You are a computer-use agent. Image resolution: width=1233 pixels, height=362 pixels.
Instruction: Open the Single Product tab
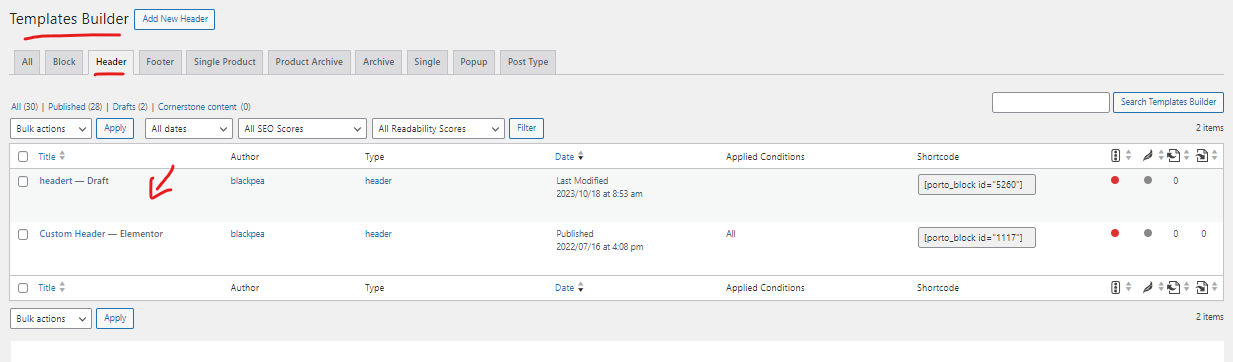click(x=225, y=62)
